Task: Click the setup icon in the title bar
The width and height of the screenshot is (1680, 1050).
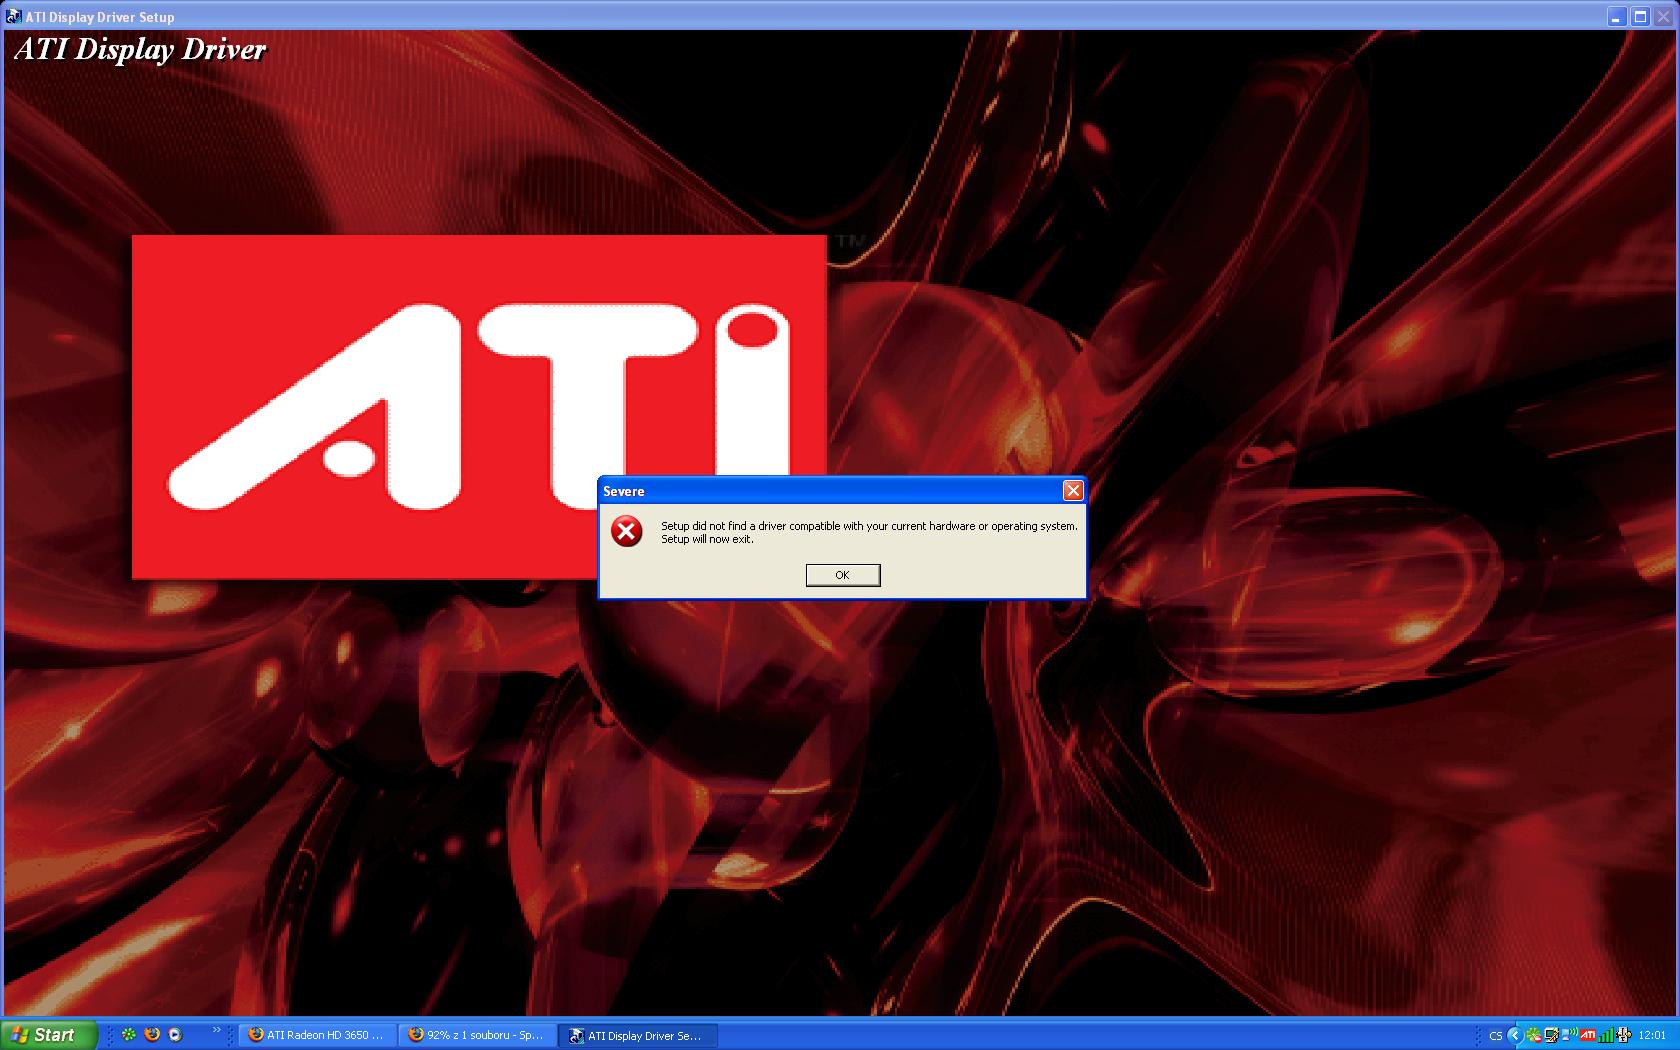Action: tap(14, 16)
